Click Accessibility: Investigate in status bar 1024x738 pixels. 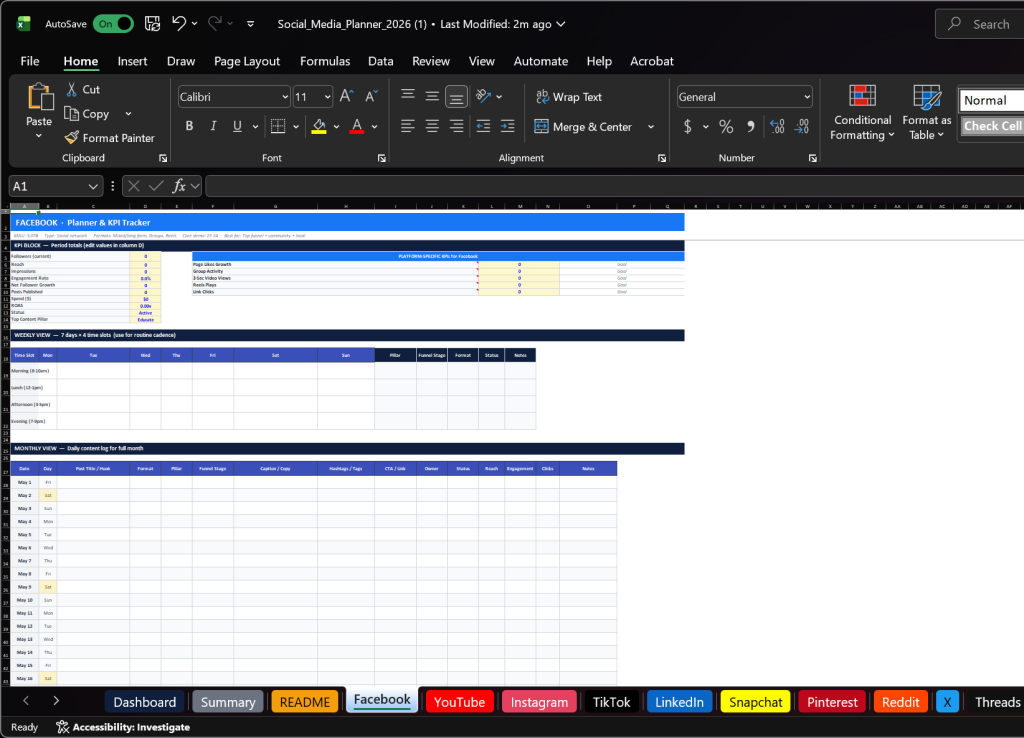123,727
